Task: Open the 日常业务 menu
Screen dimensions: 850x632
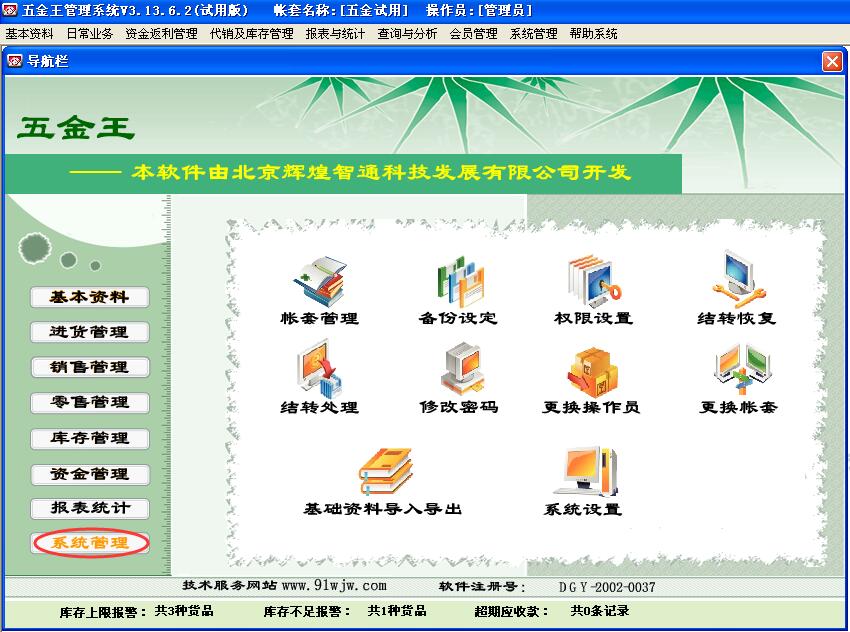Action: coord(89,34)
